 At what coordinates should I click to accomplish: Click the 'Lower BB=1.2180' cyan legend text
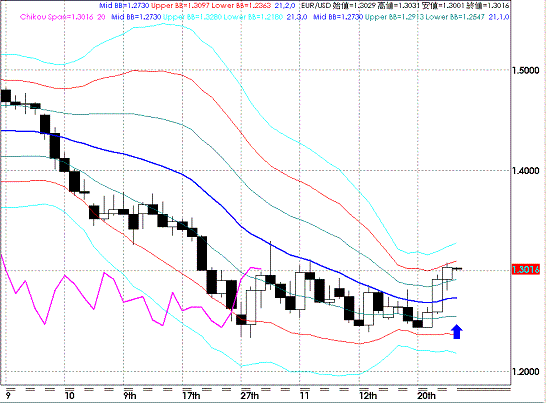click(x=253, y=17)
